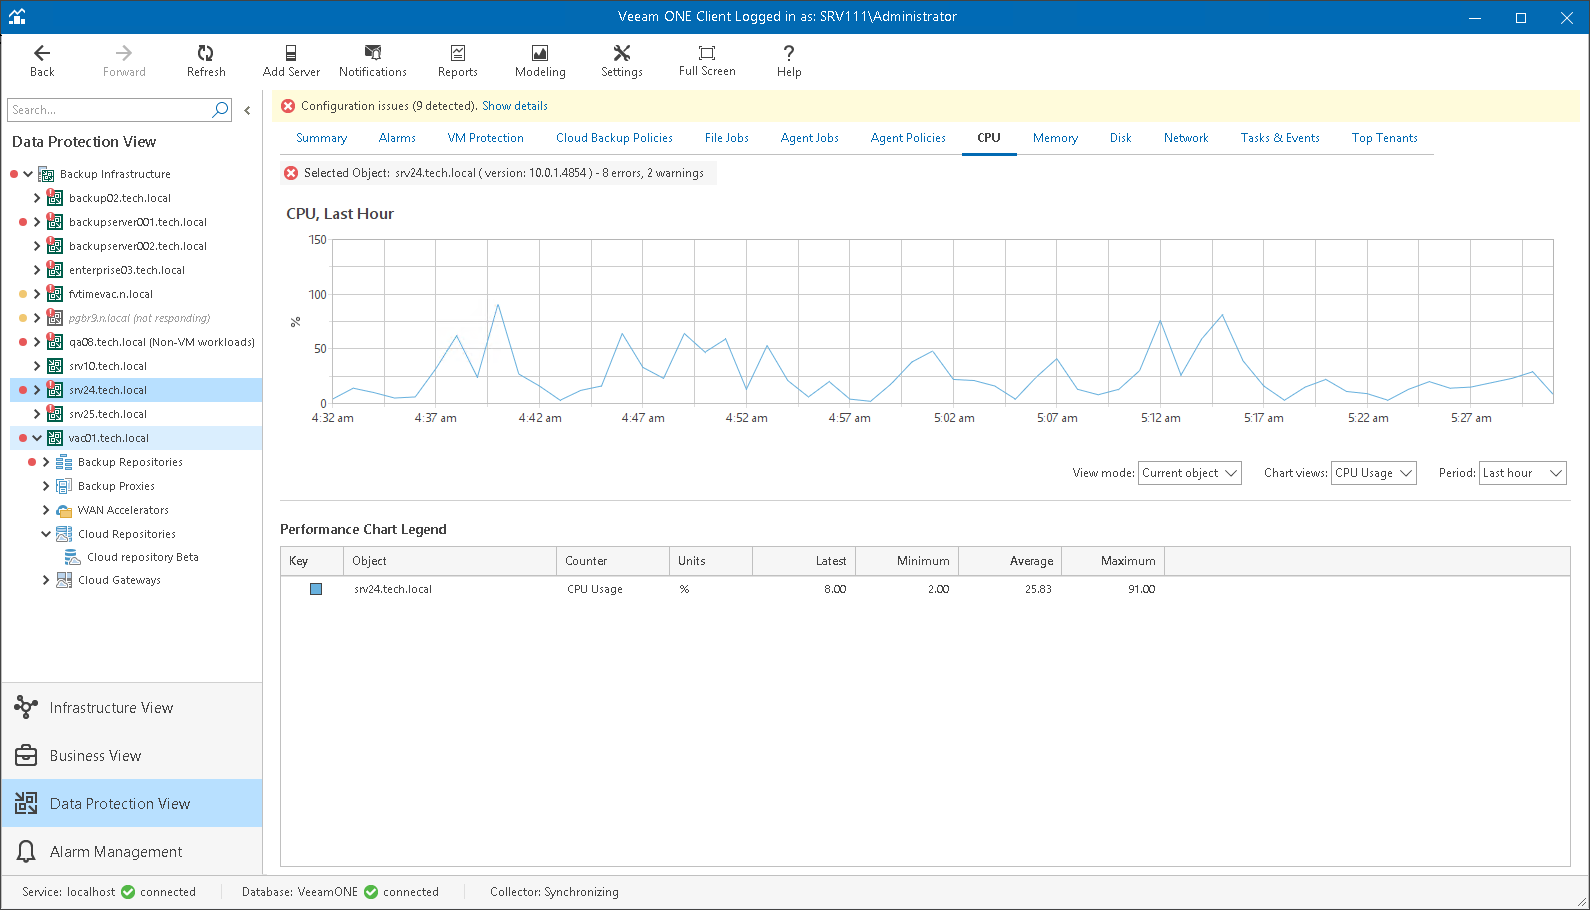Click the search magnifier icon
Image resolution: width=1590 pixels, height=910 pixels.
(x=221, y=110)
